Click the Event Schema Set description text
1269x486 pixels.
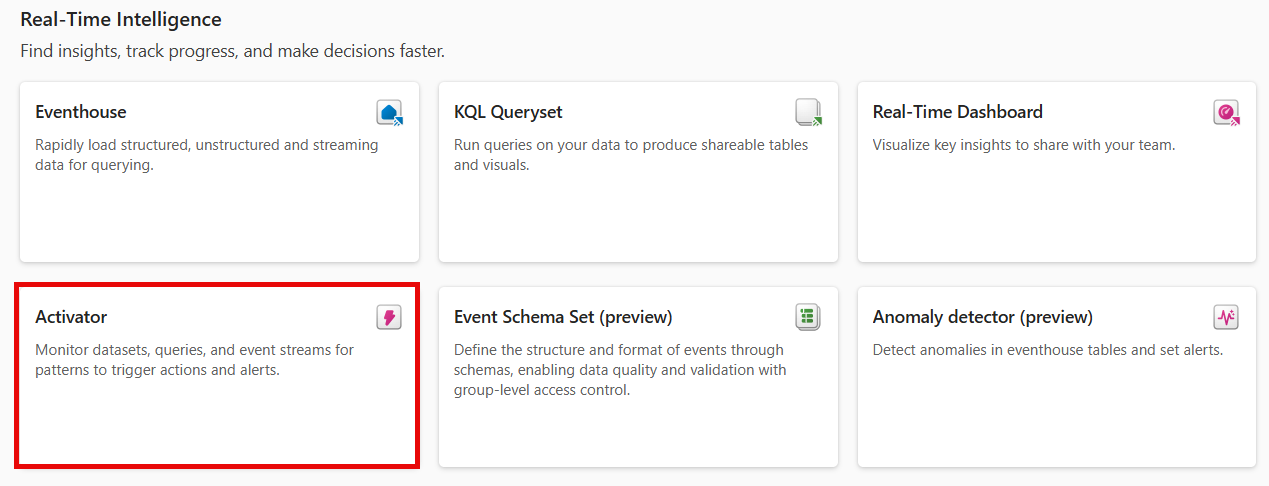(x=620, y=370)
